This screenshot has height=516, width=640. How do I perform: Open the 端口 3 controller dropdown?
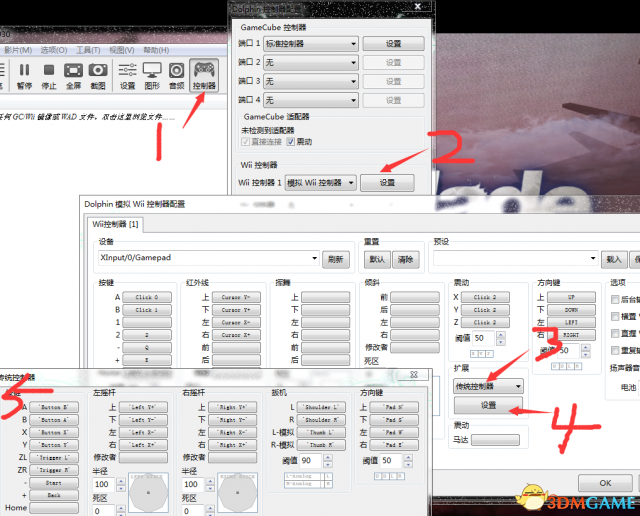click(311, 81)
